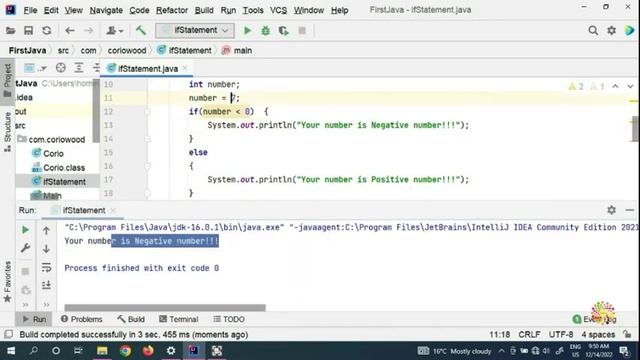Collapse the if block fold marker at line 12
The height and width of the screenshot is (360, 640).
pyautogui.click(x=147, y=111)
